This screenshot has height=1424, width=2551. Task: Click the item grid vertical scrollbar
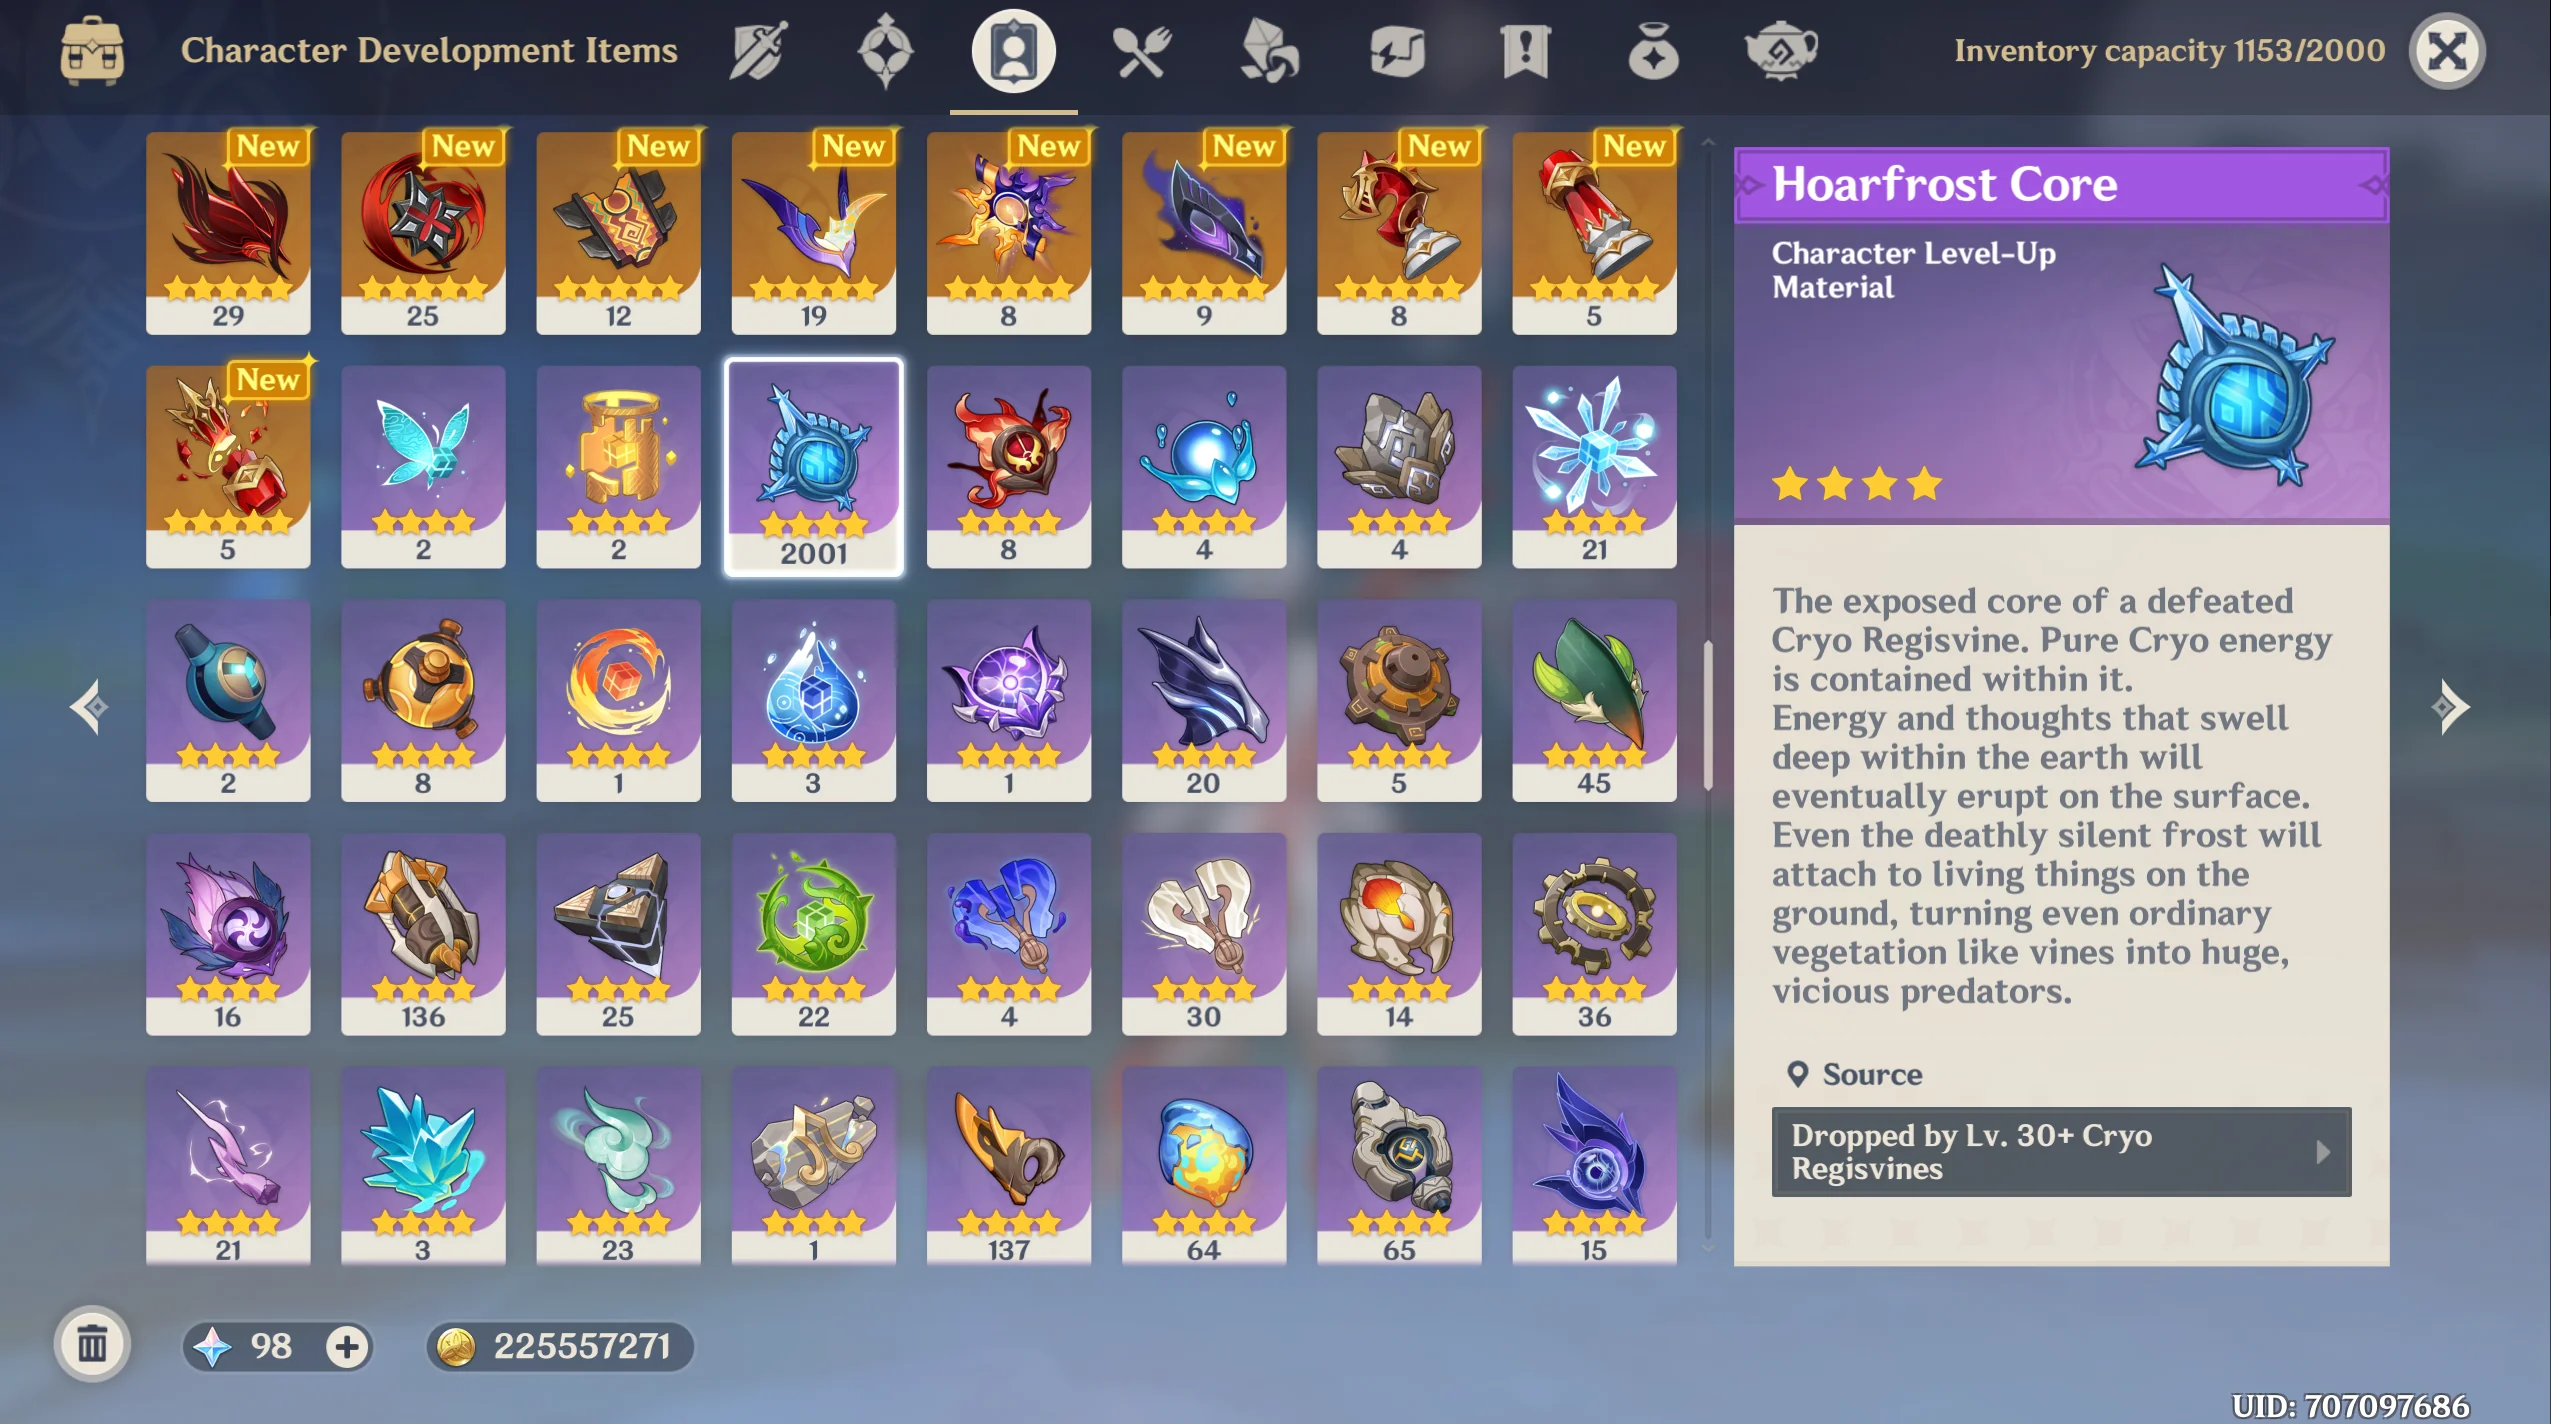1708,715
